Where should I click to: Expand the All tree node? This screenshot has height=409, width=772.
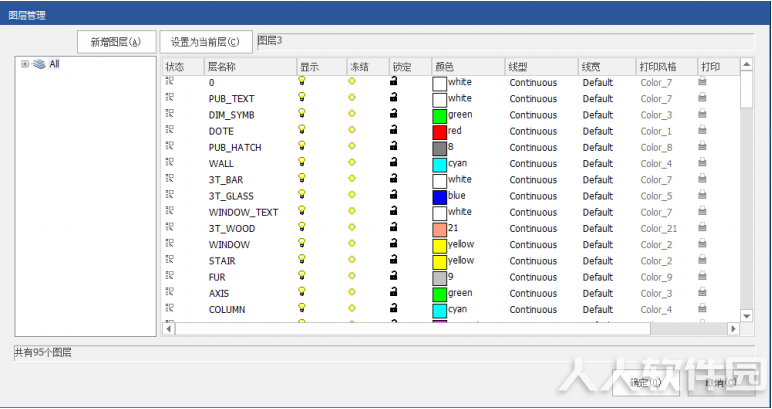click(x=25, y=64)
